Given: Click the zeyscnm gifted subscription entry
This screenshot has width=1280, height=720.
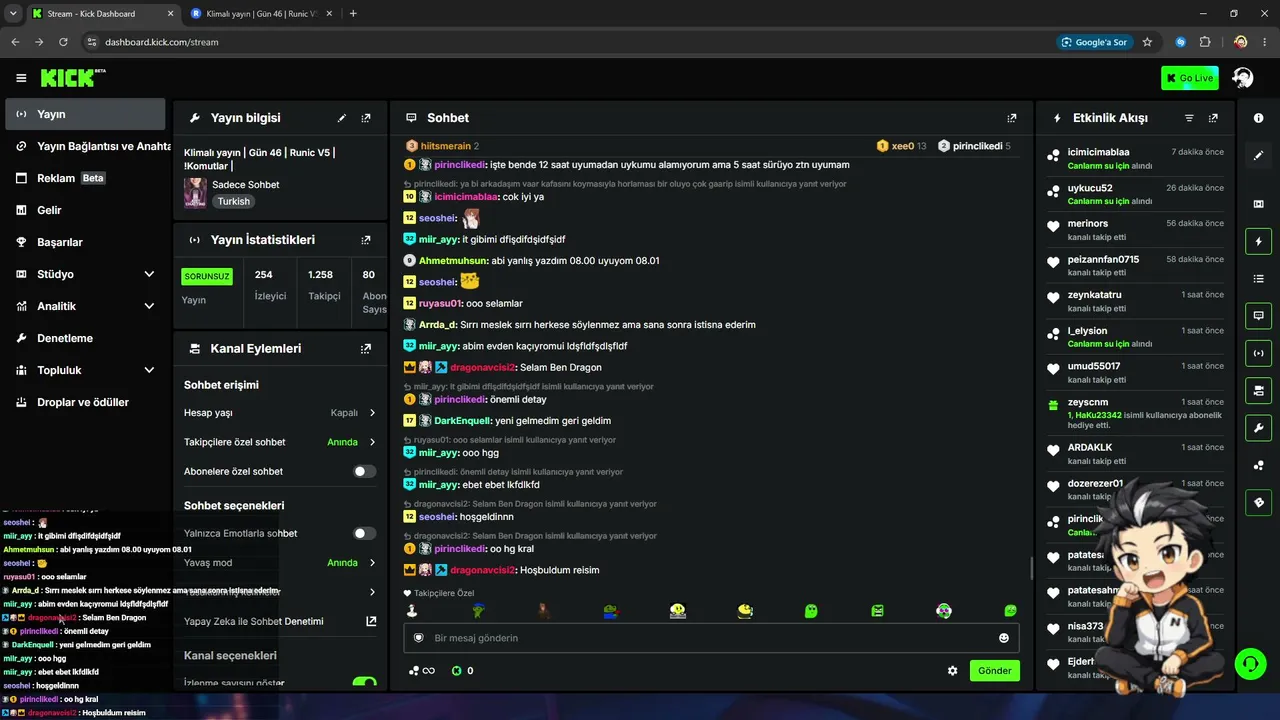Looking at the screenshot, I should point(1136,414).
